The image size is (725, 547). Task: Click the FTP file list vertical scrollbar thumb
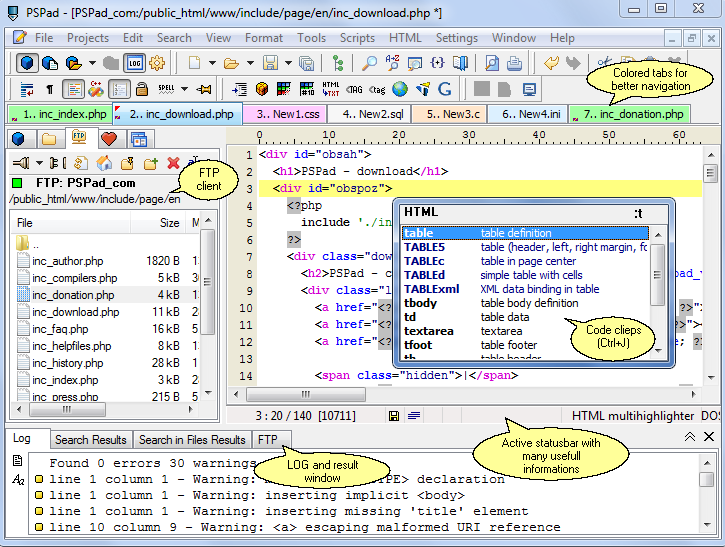(208, 282)
